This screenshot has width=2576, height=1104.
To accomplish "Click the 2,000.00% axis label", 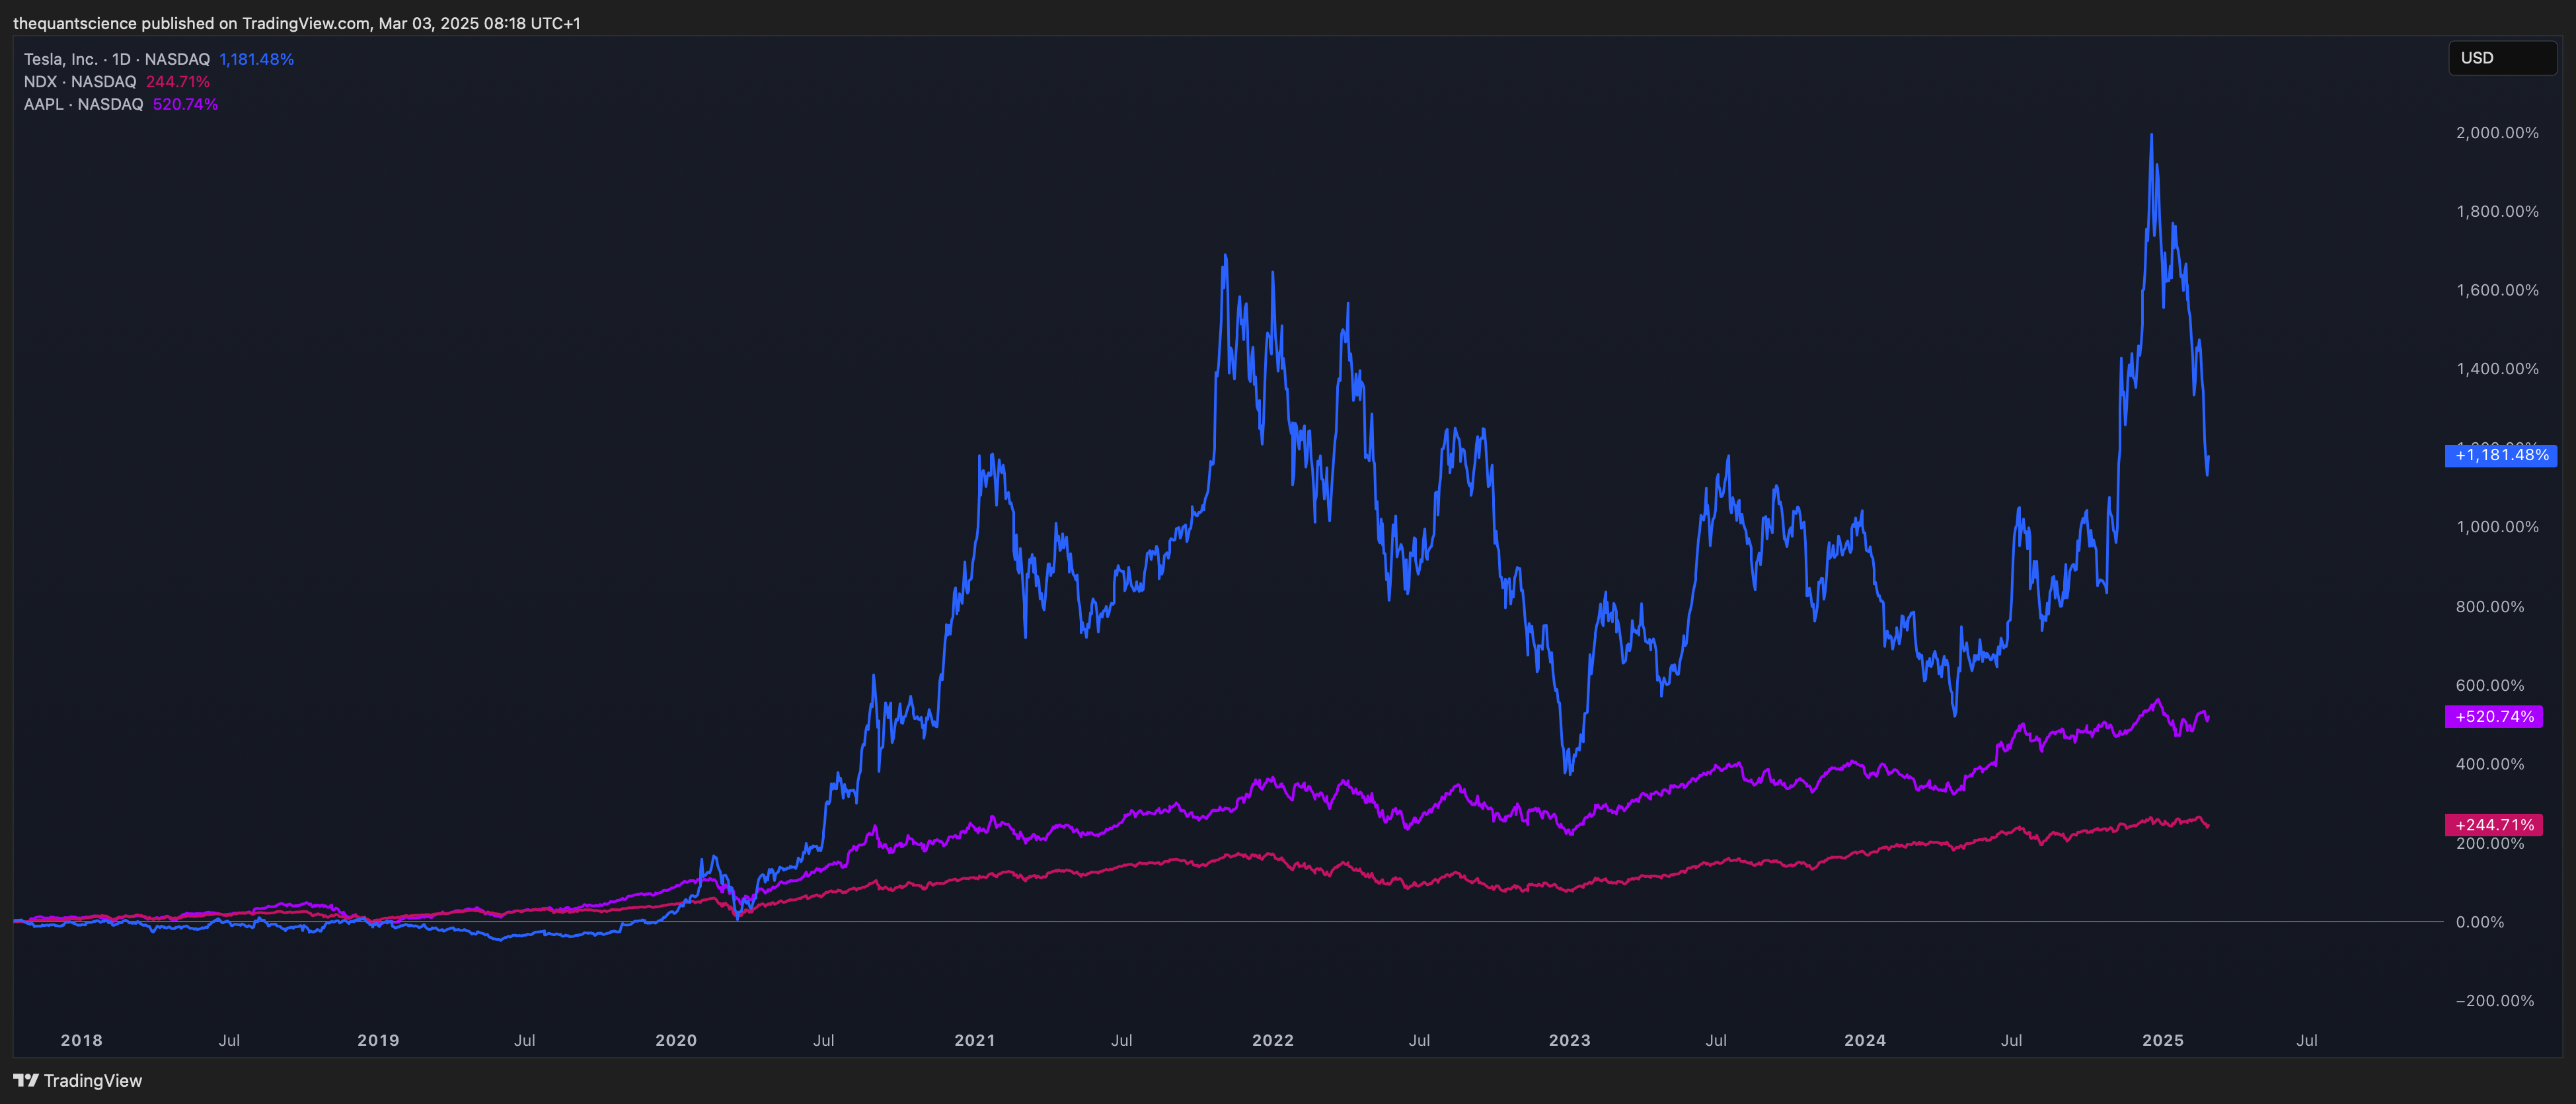I will tap(2497, 133).
